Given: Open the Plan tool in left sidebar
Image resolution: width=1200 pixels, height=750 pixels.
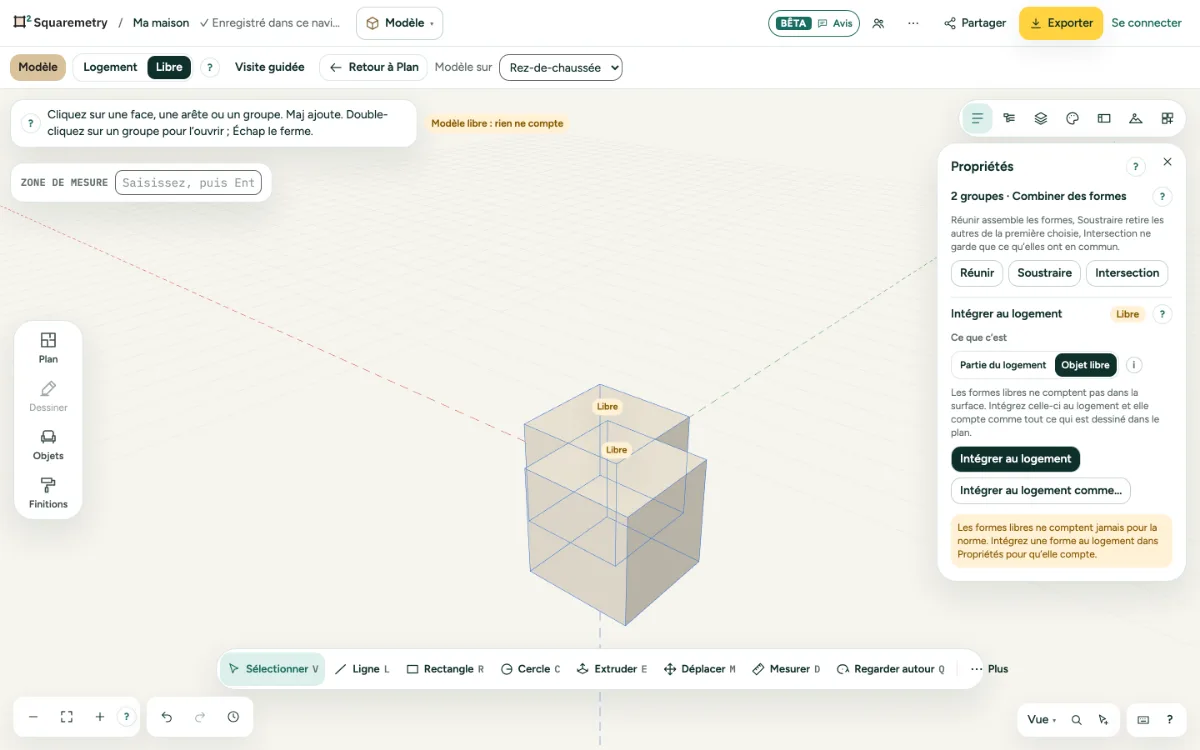Looking at the screenshot, I should point(48,348).
